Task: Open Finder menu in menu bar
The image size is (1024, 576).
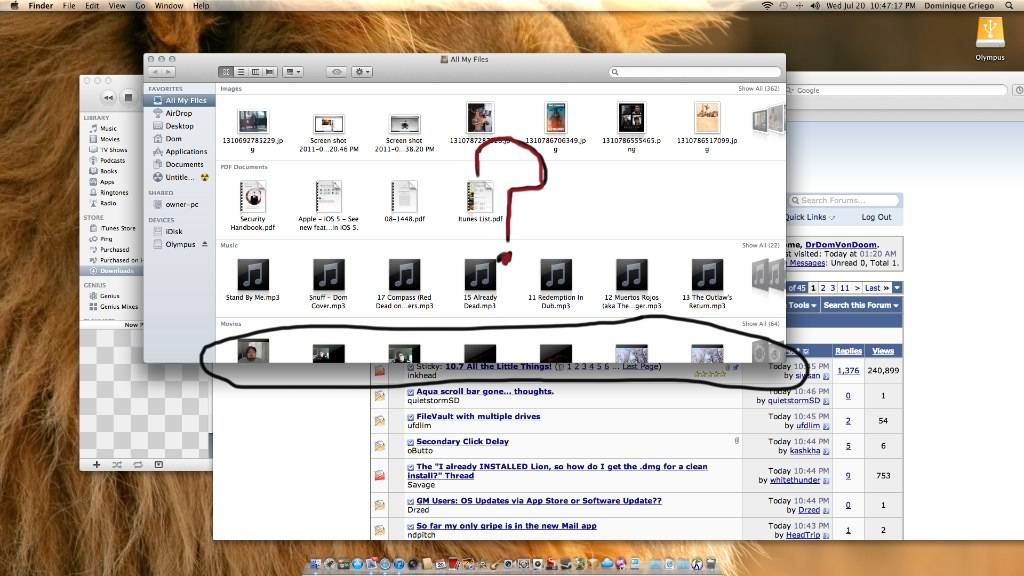Action: pyautogui.click(x=41, y=5)
